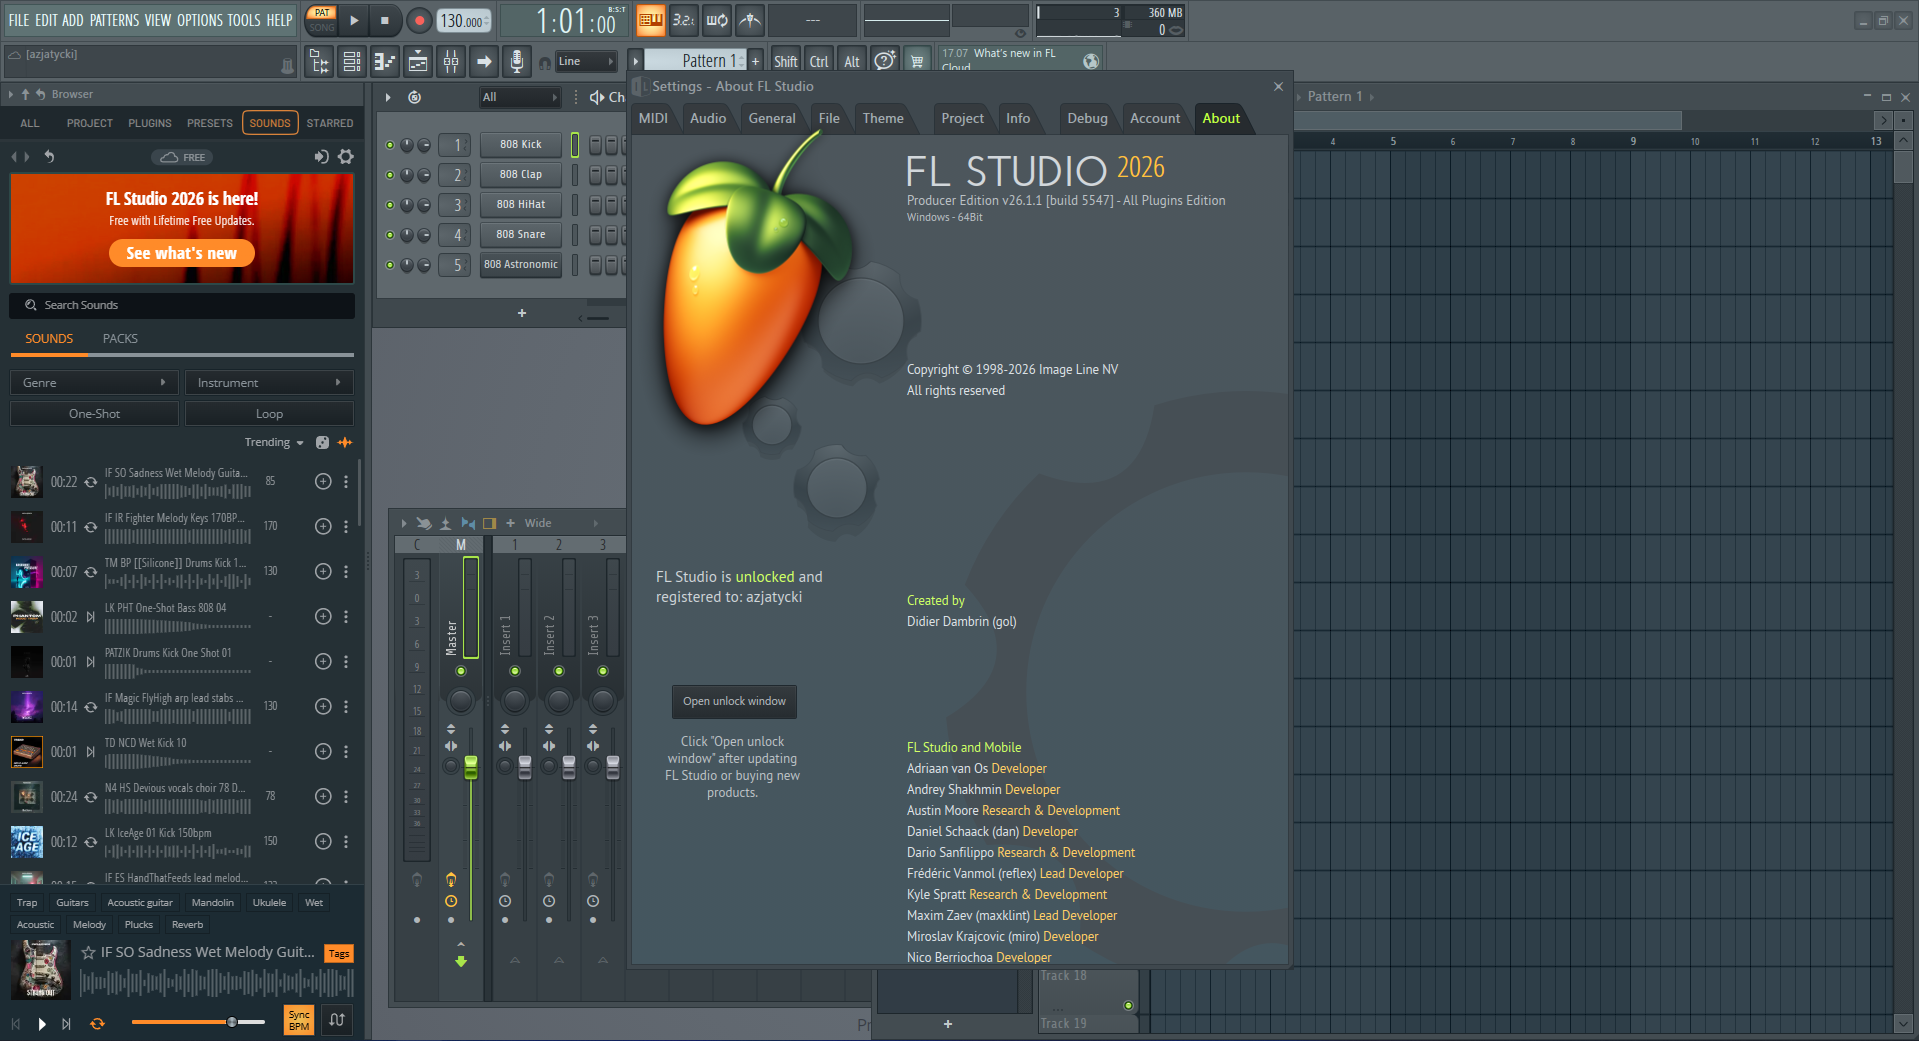Switch to the Audio settings tab
Image resolution: width=1919 pixels, height=1041 pixels.
click(x=708, y=118)
